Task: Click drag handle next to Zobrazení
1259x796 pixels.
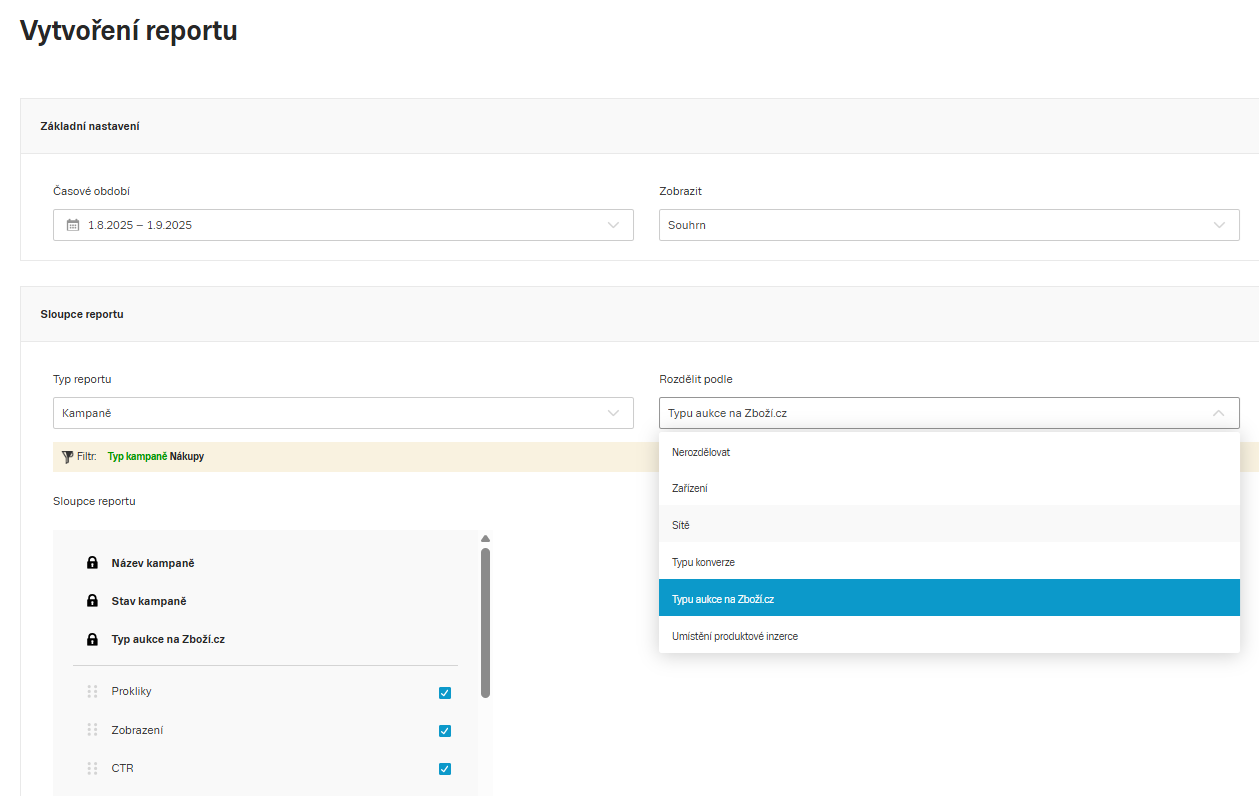Action: click(x=92, y=730)
